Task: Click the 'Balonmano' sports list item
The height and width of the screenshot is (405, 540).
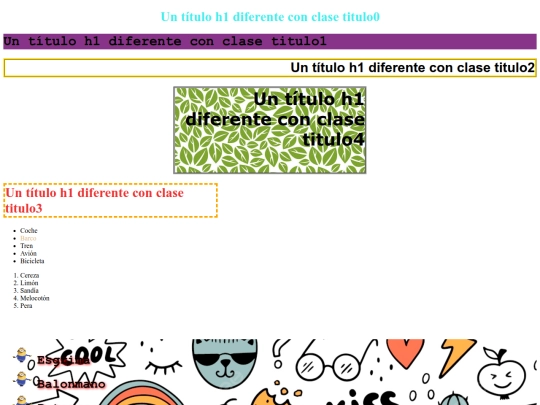Action: (x=71, y=384)
